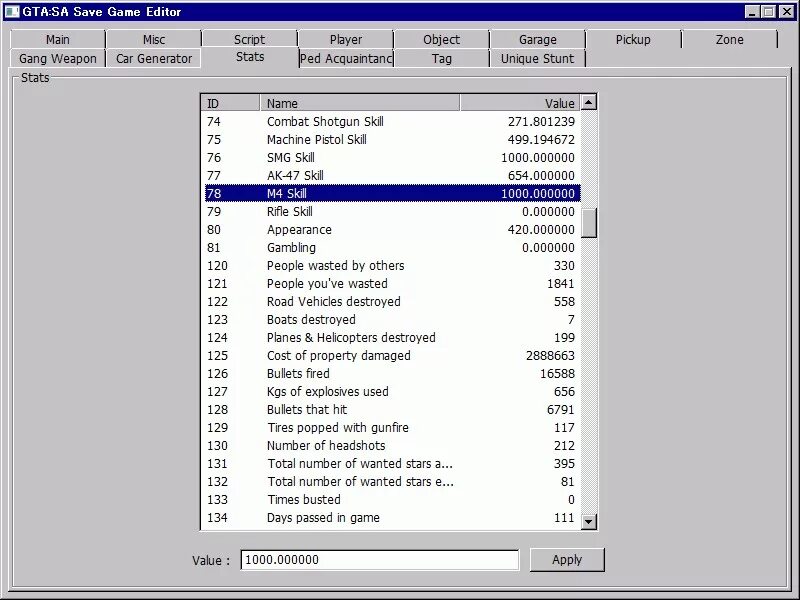Select Kgs of explosives used row

(391, 391)
